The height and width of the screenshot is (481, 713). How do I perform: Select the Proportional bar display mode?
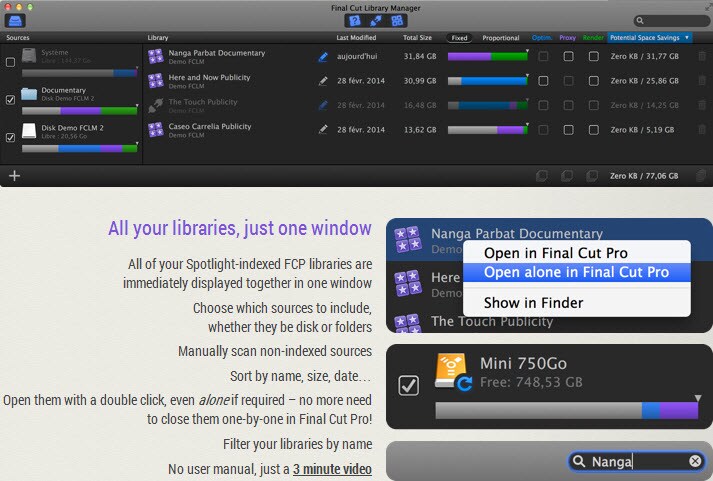[501, 38]
